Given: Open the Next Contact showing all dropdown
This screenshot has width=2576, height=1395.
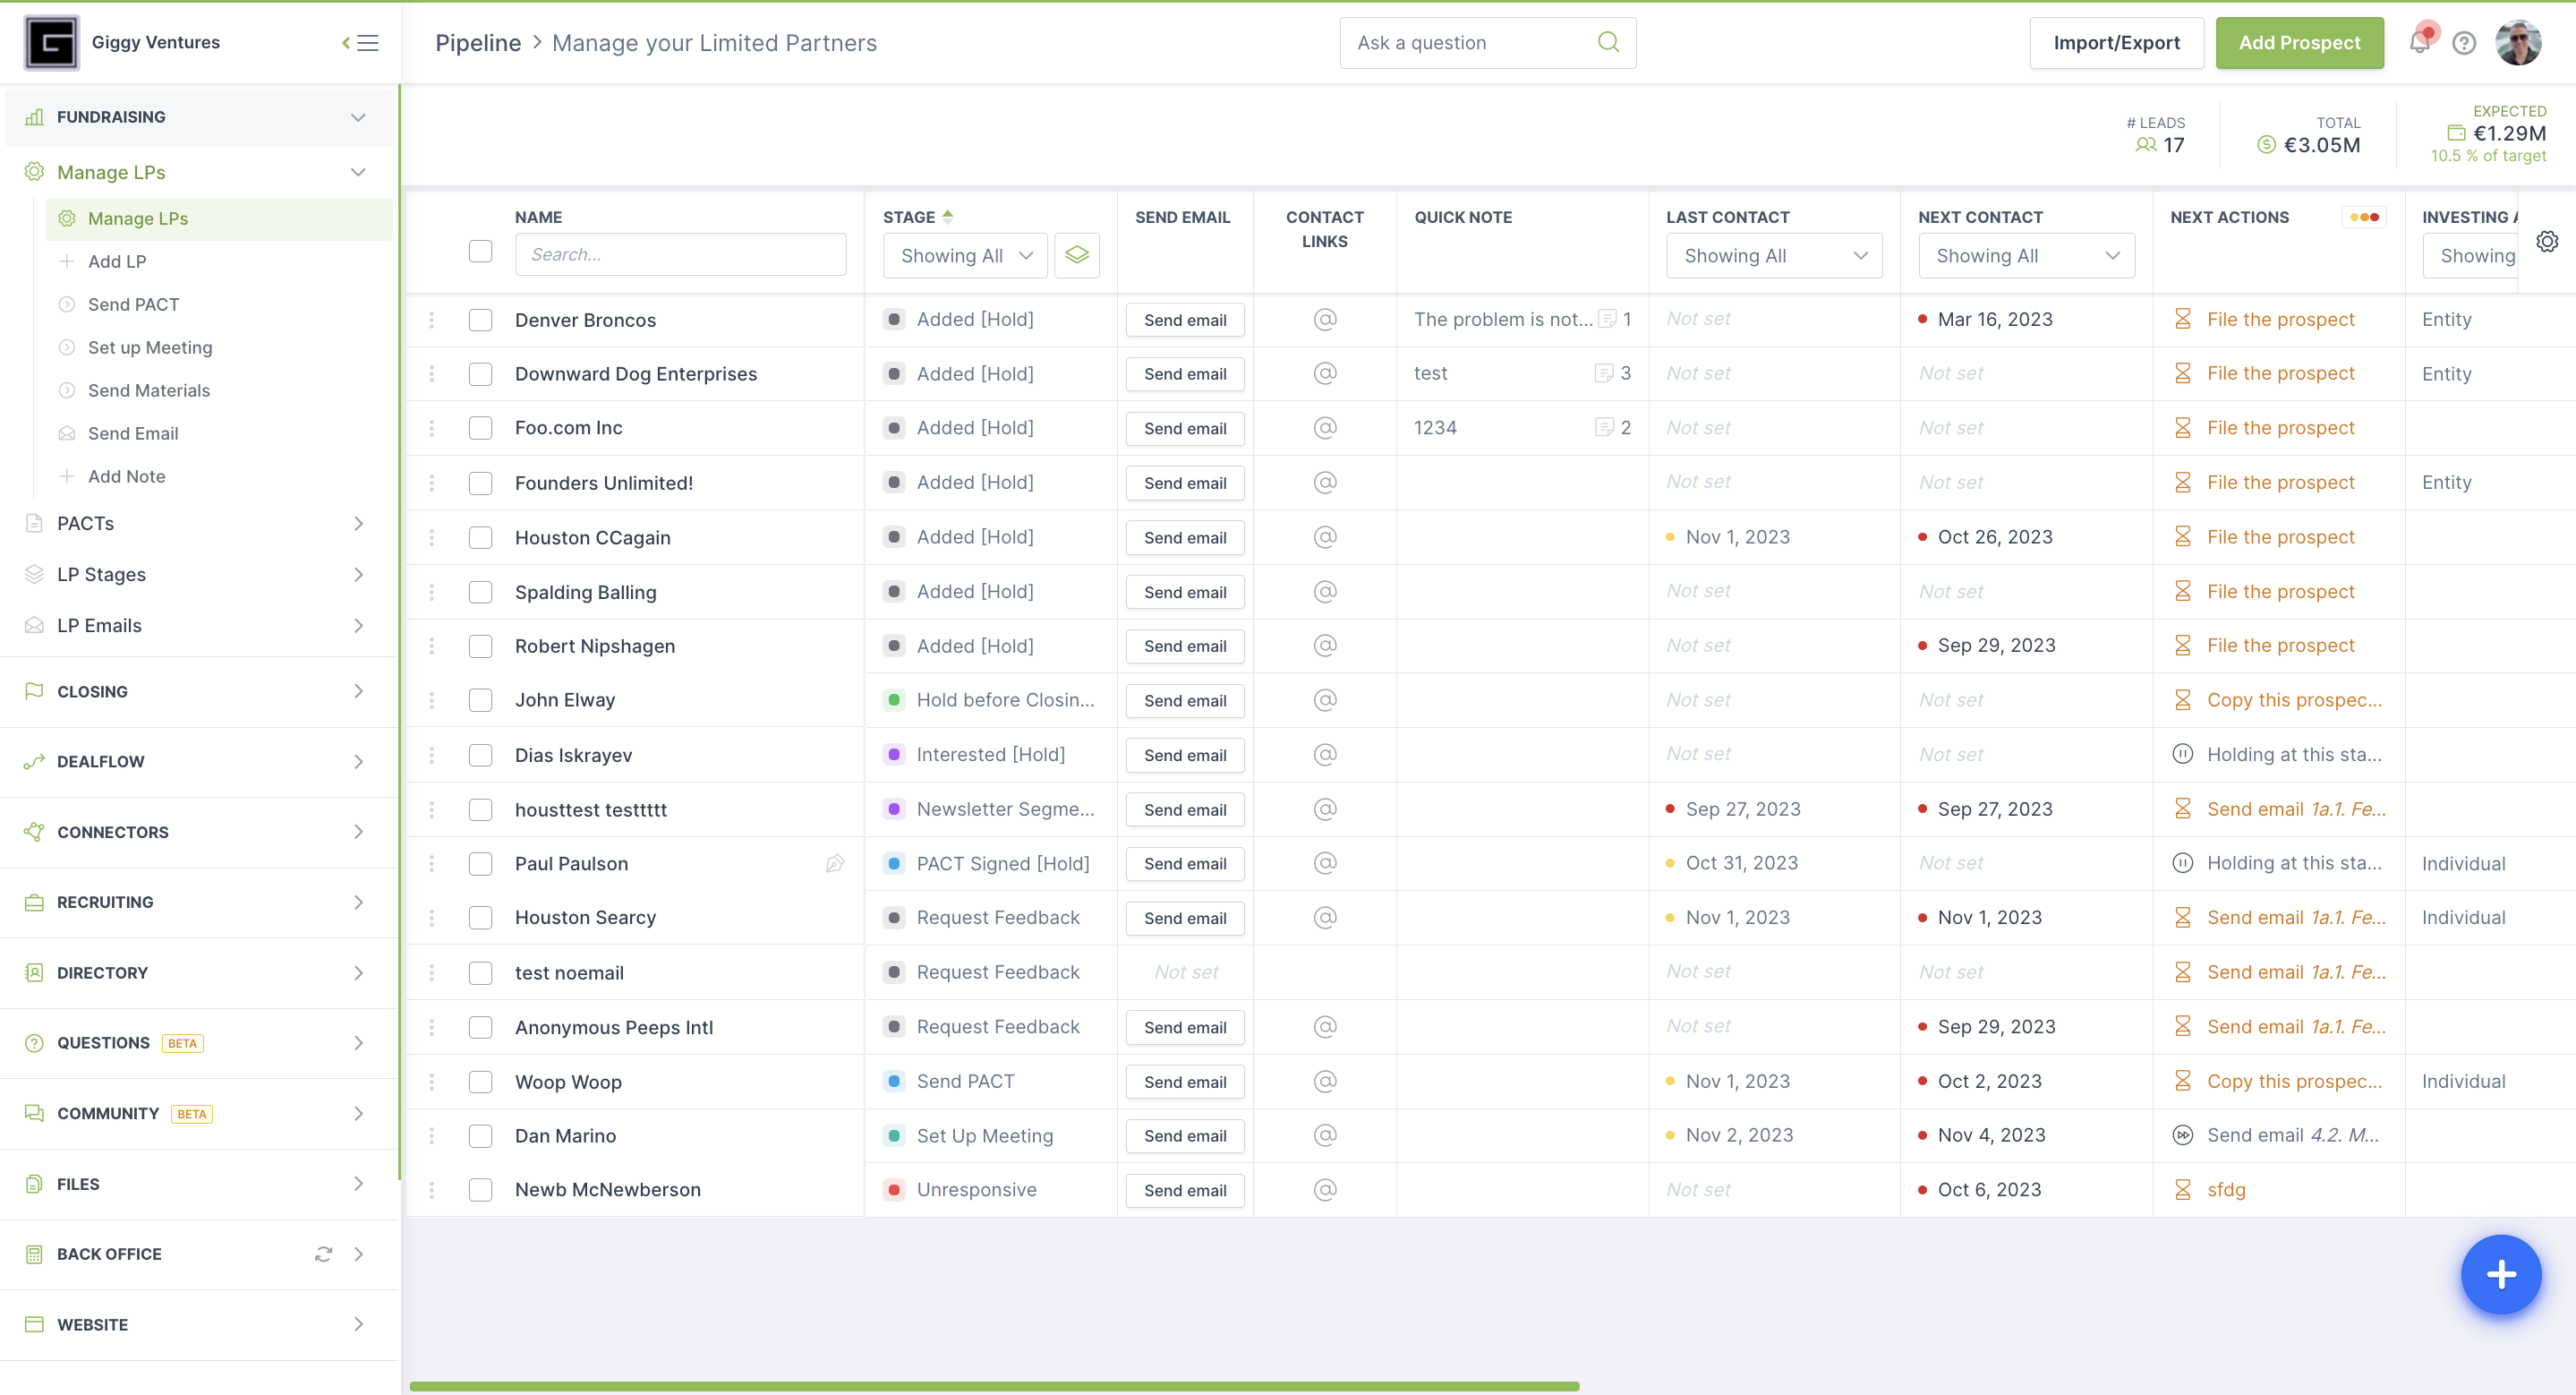Looking at the screenshot, I should click(x=2023, y=256).
